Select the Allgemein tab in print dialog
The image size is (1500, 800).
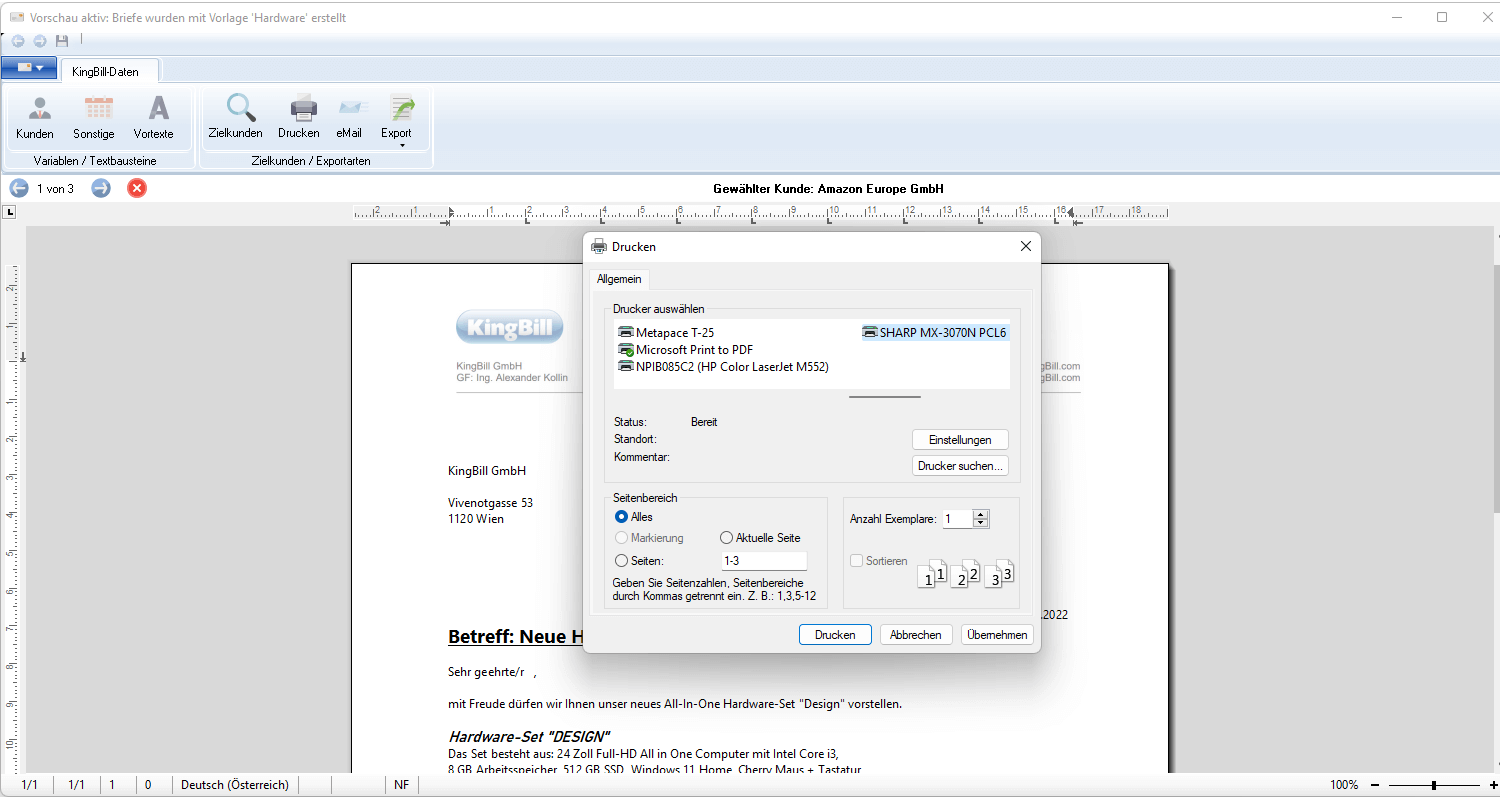point(619,279)
